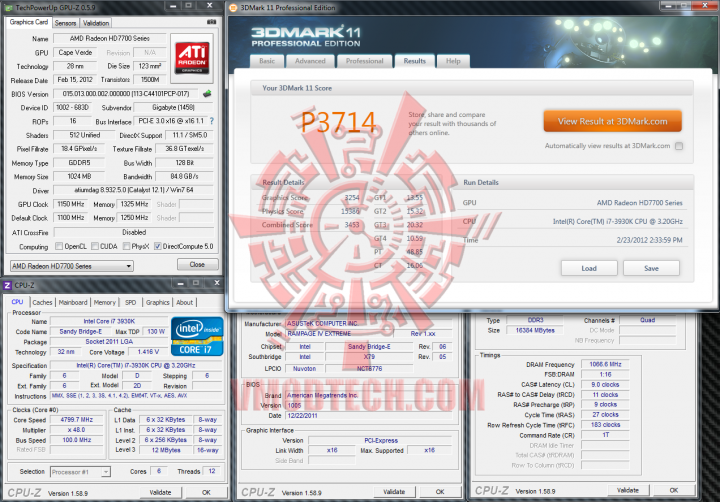
Task: Toggle the PhysX checkbox in GPU-Z
Action: coord(126,246)
